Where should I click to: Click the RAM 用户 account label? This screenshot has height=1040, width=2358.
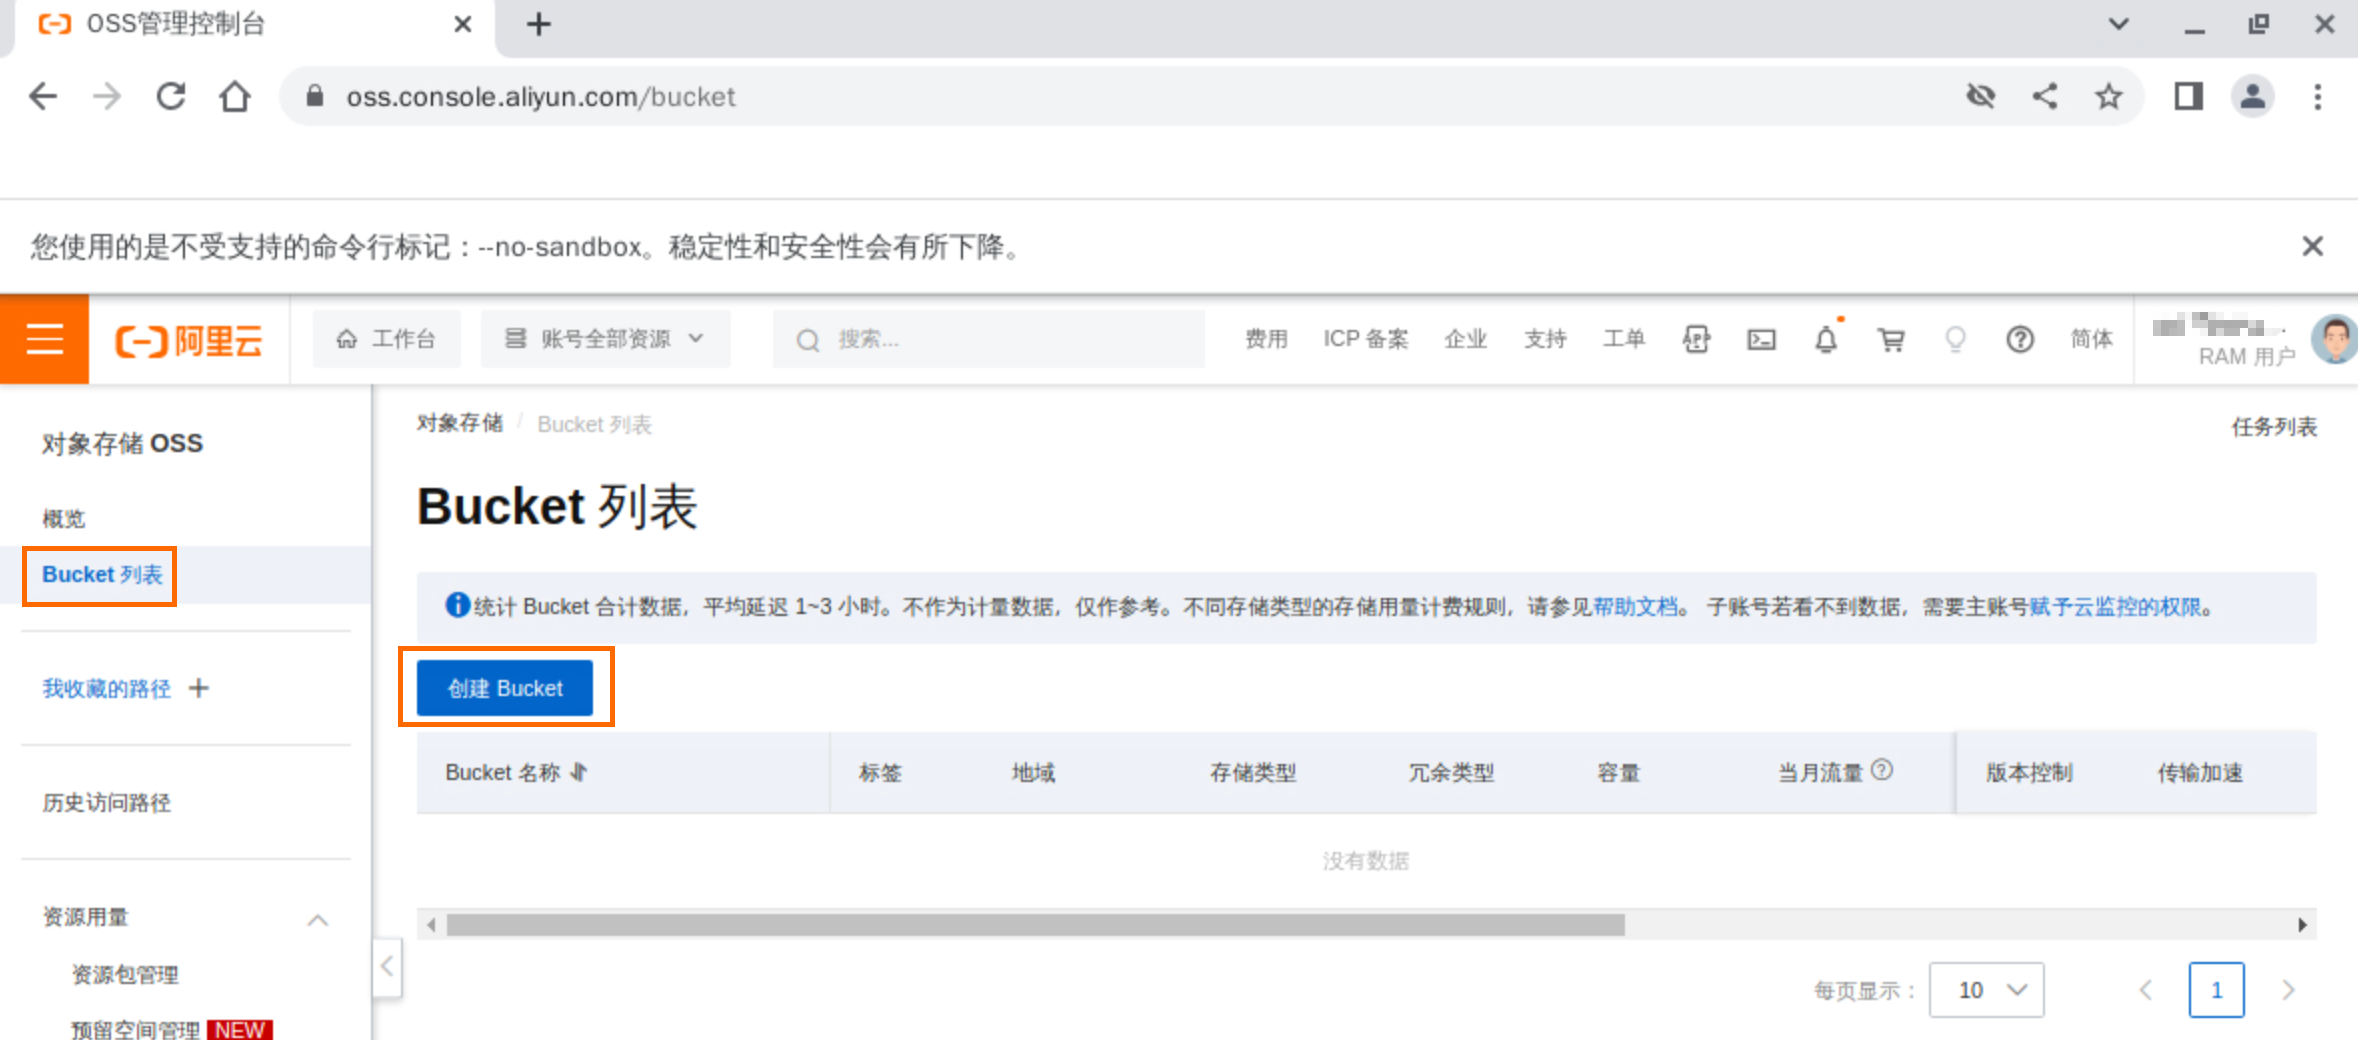(2246, 357)
